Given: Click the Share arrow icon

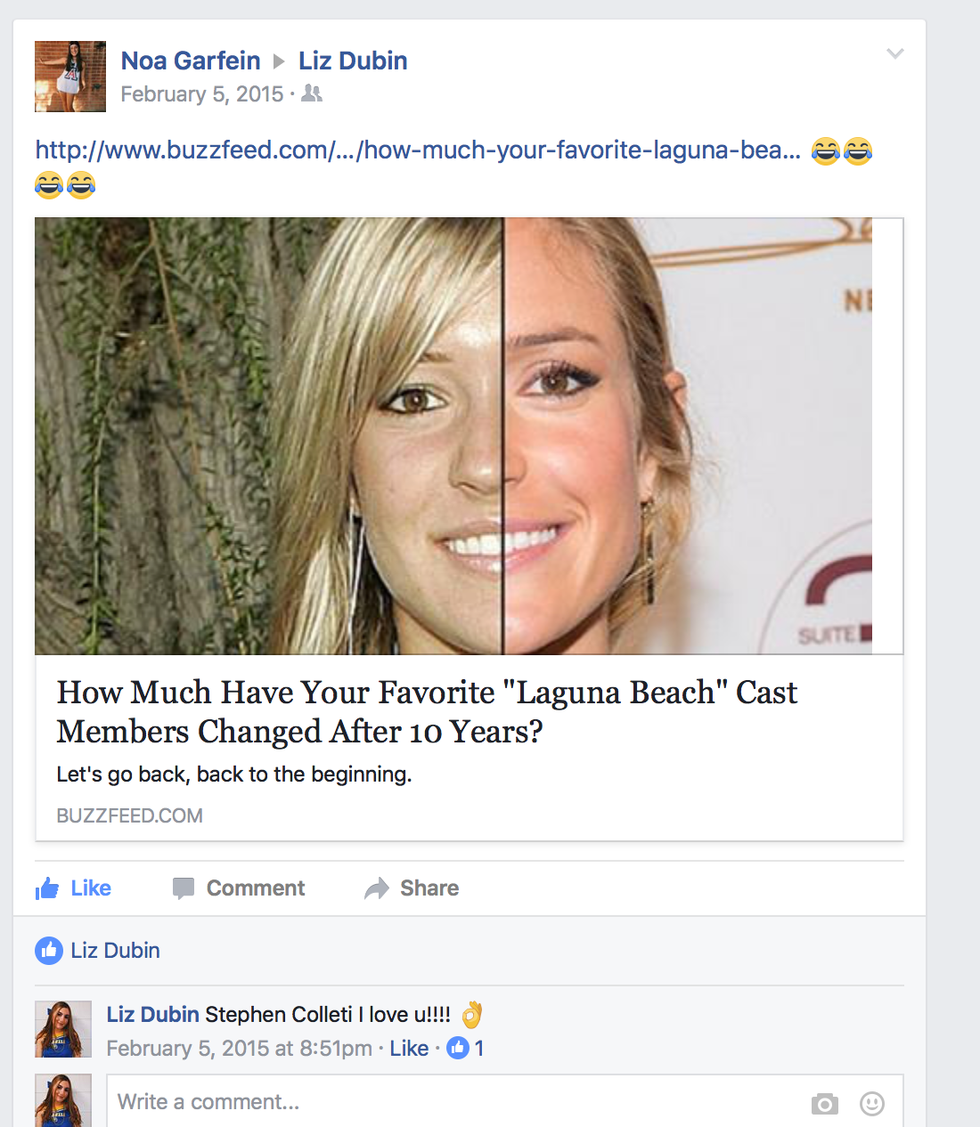Looking at the screenshot, I should (x=377, y=888).
